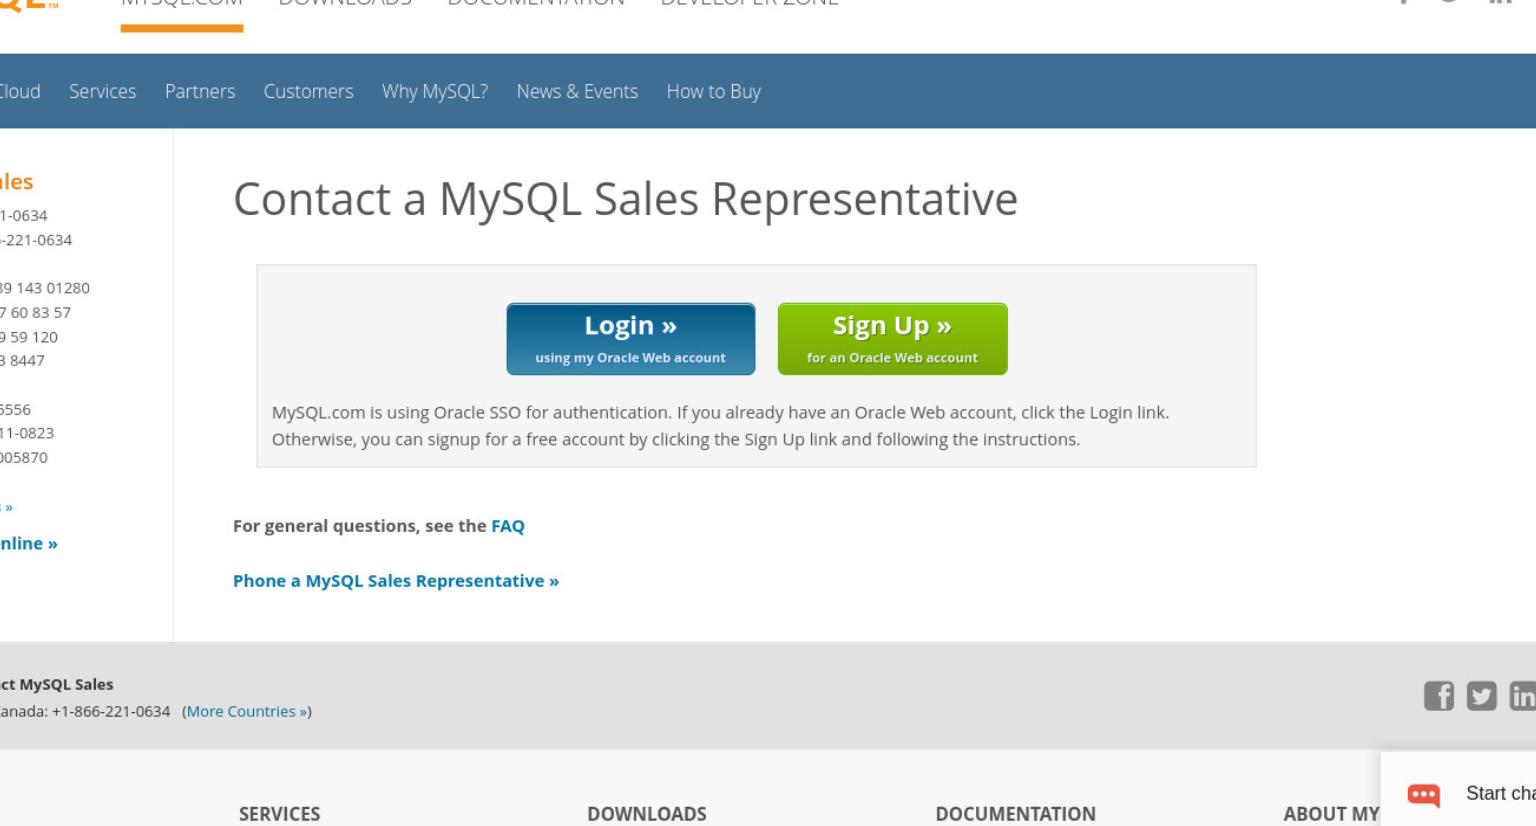Viewport: 1536px width, 826px height.
Task: Open the Facebook icon in the footer
Action: click(x=1438, y=696)
